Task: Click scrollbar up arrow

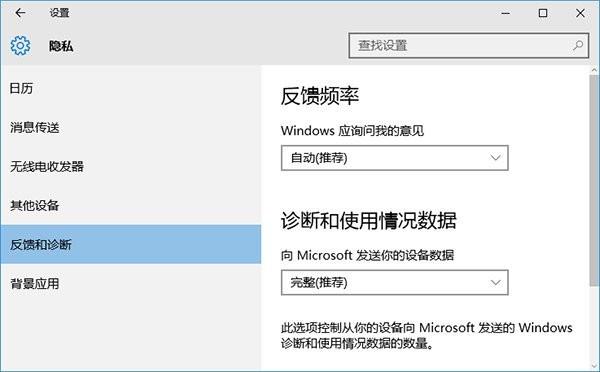Action: point(594,70)
